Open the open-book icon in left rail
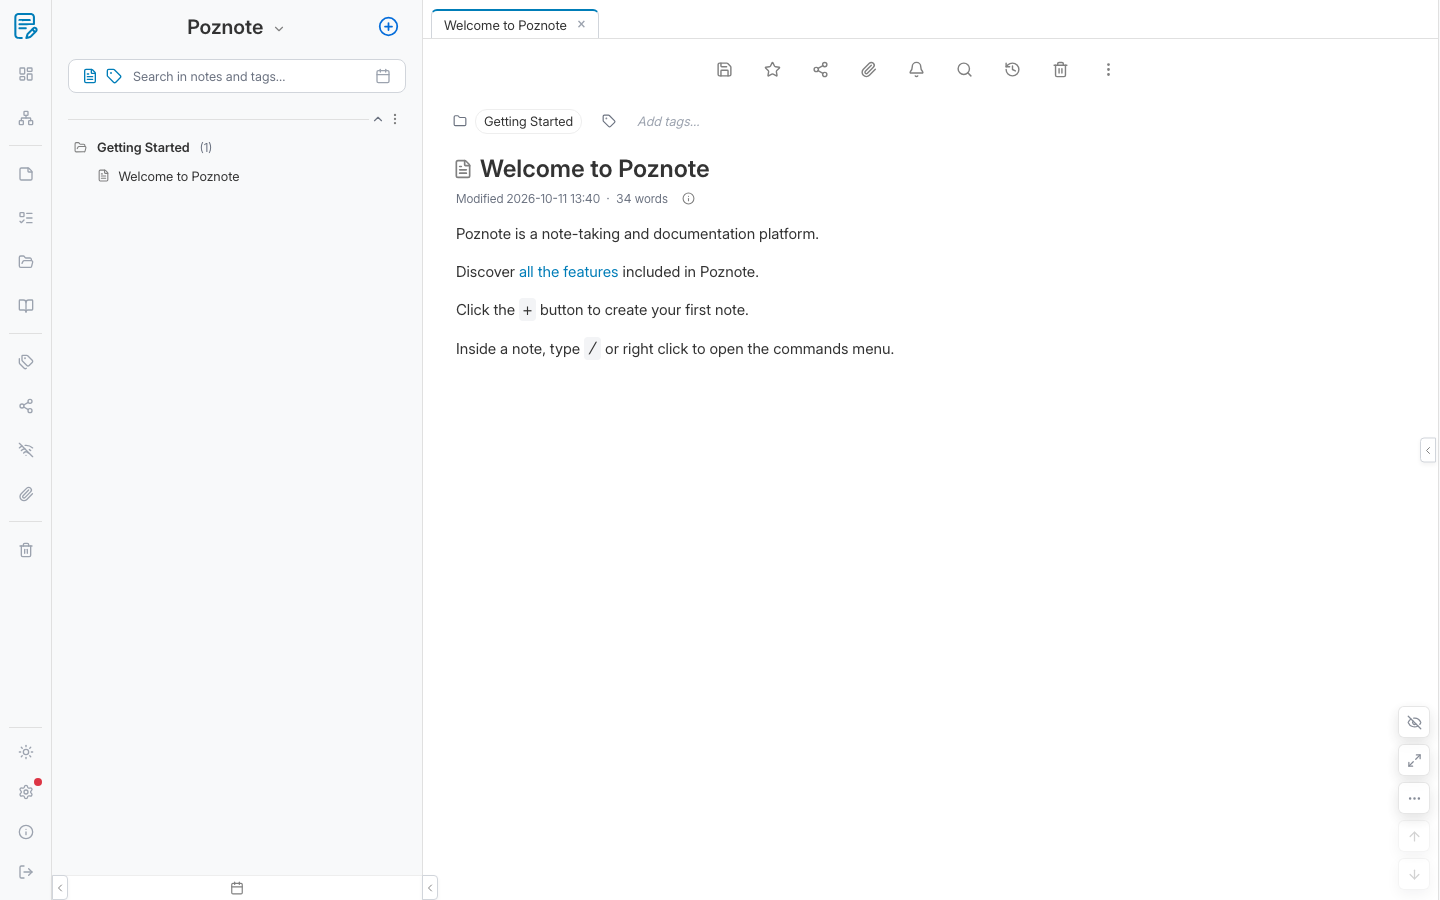The height and width of the screenshot is (900, 1440). point(26,306)
